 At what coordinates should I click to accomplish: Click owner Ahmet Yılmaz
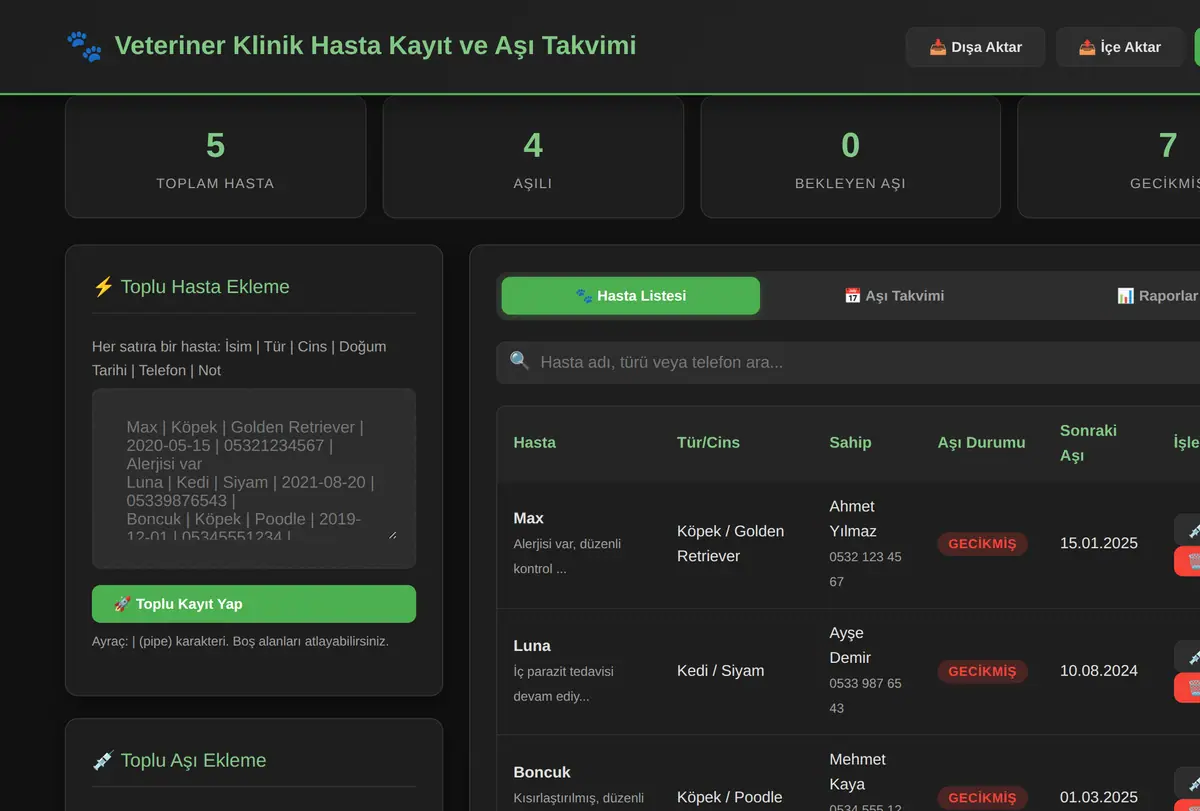tap(853, 518)
